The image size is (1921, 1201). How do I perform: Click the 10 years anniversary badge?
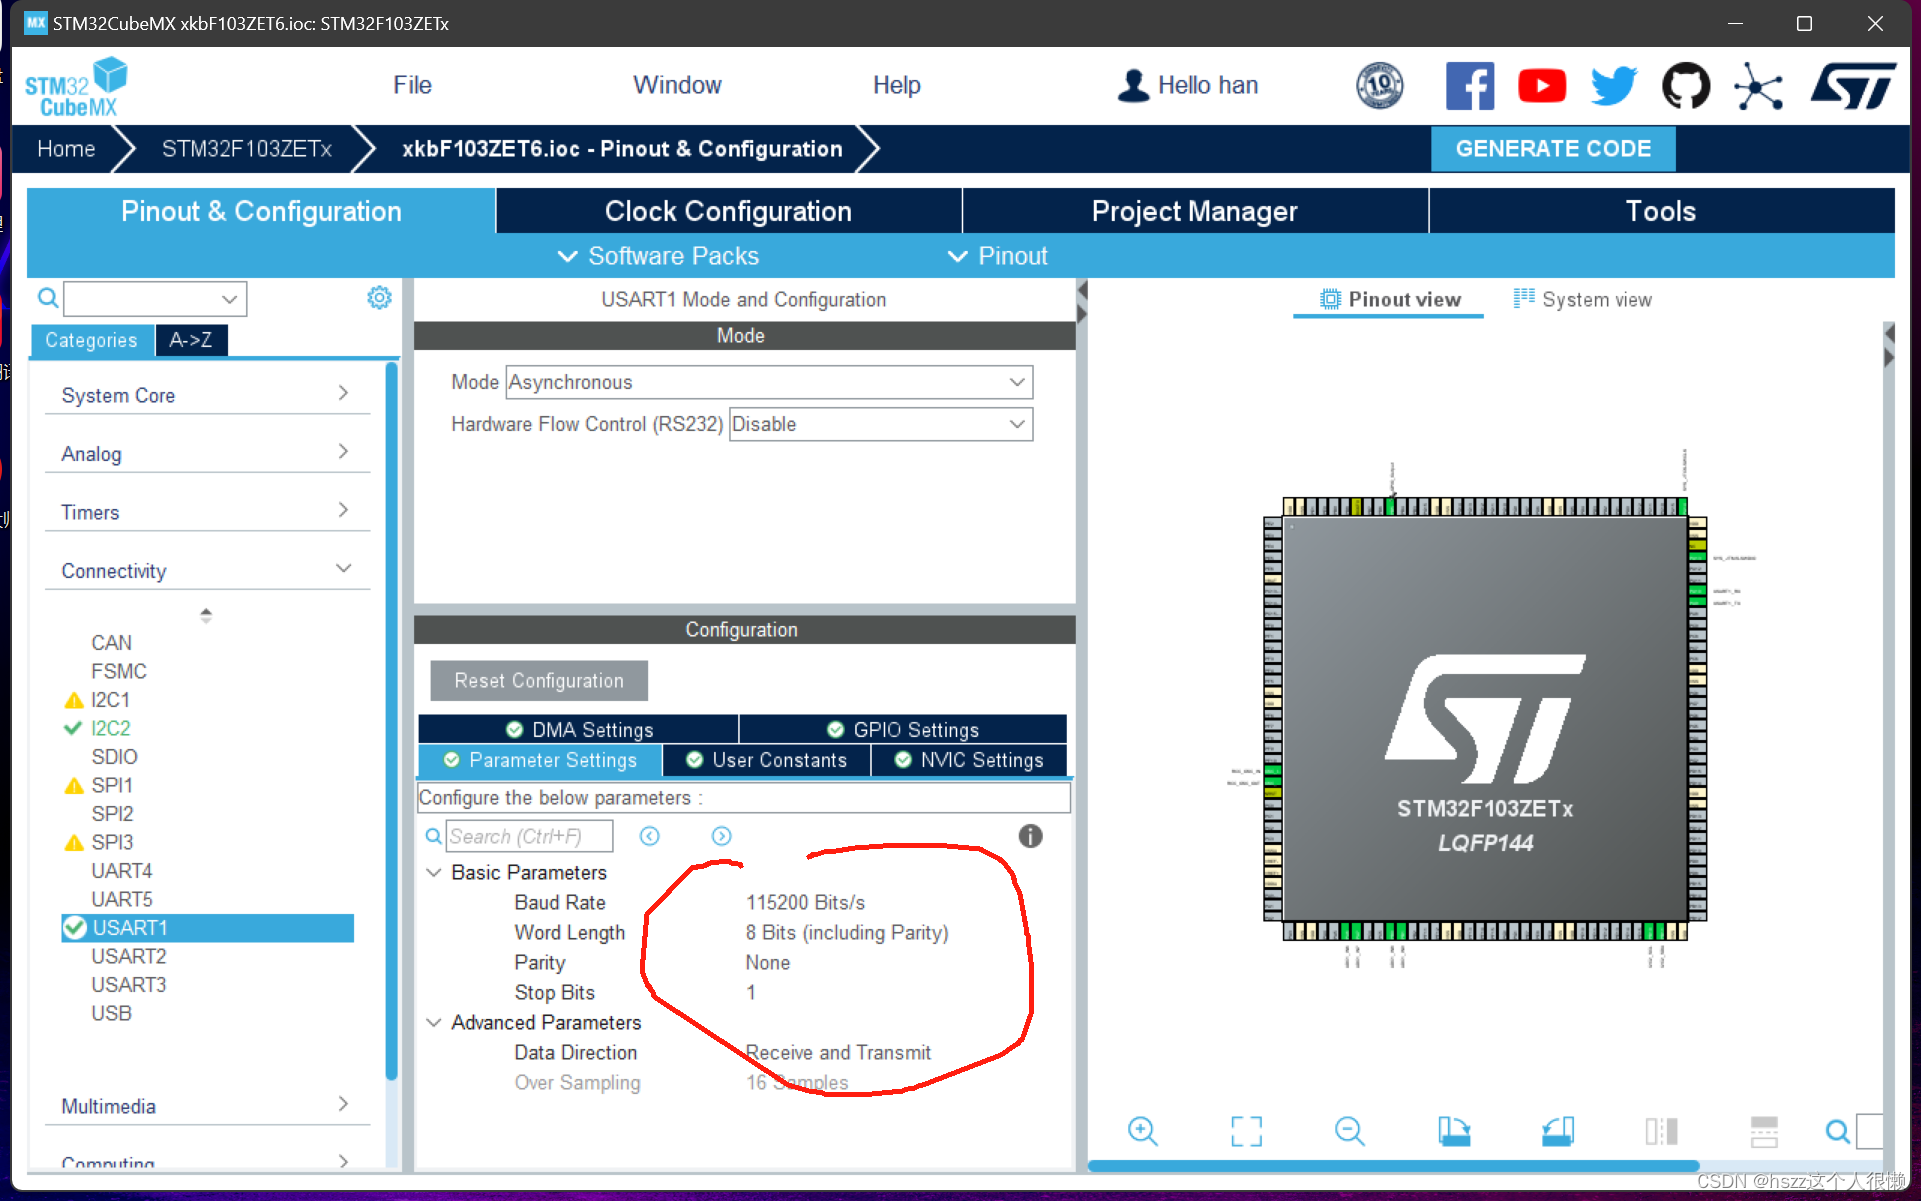pyautogui.click(x=1379, y=86)
